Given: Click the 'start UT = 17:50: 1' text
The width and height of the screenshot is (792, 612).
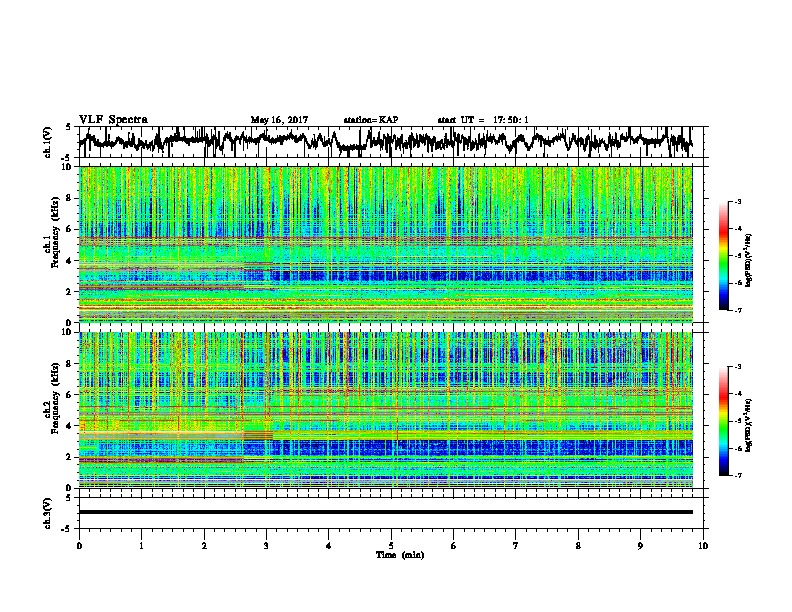Looking at the screenshot, I should tap(483, 120).
